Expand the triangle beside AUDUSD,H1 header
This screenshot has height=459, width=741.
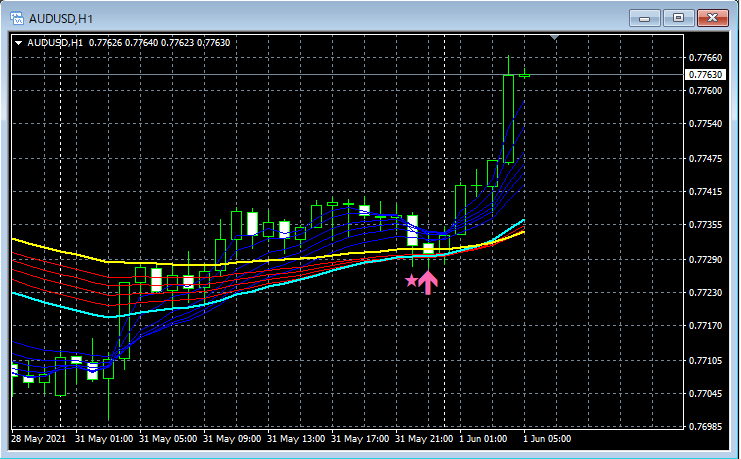pos(19,43)
